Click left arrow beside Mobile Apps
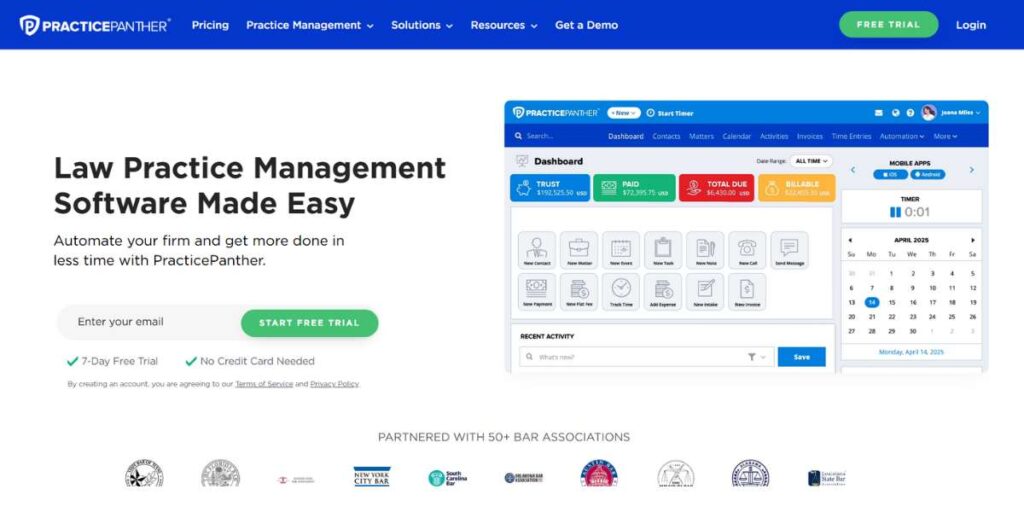1024x512 pixels. (852, 170)
